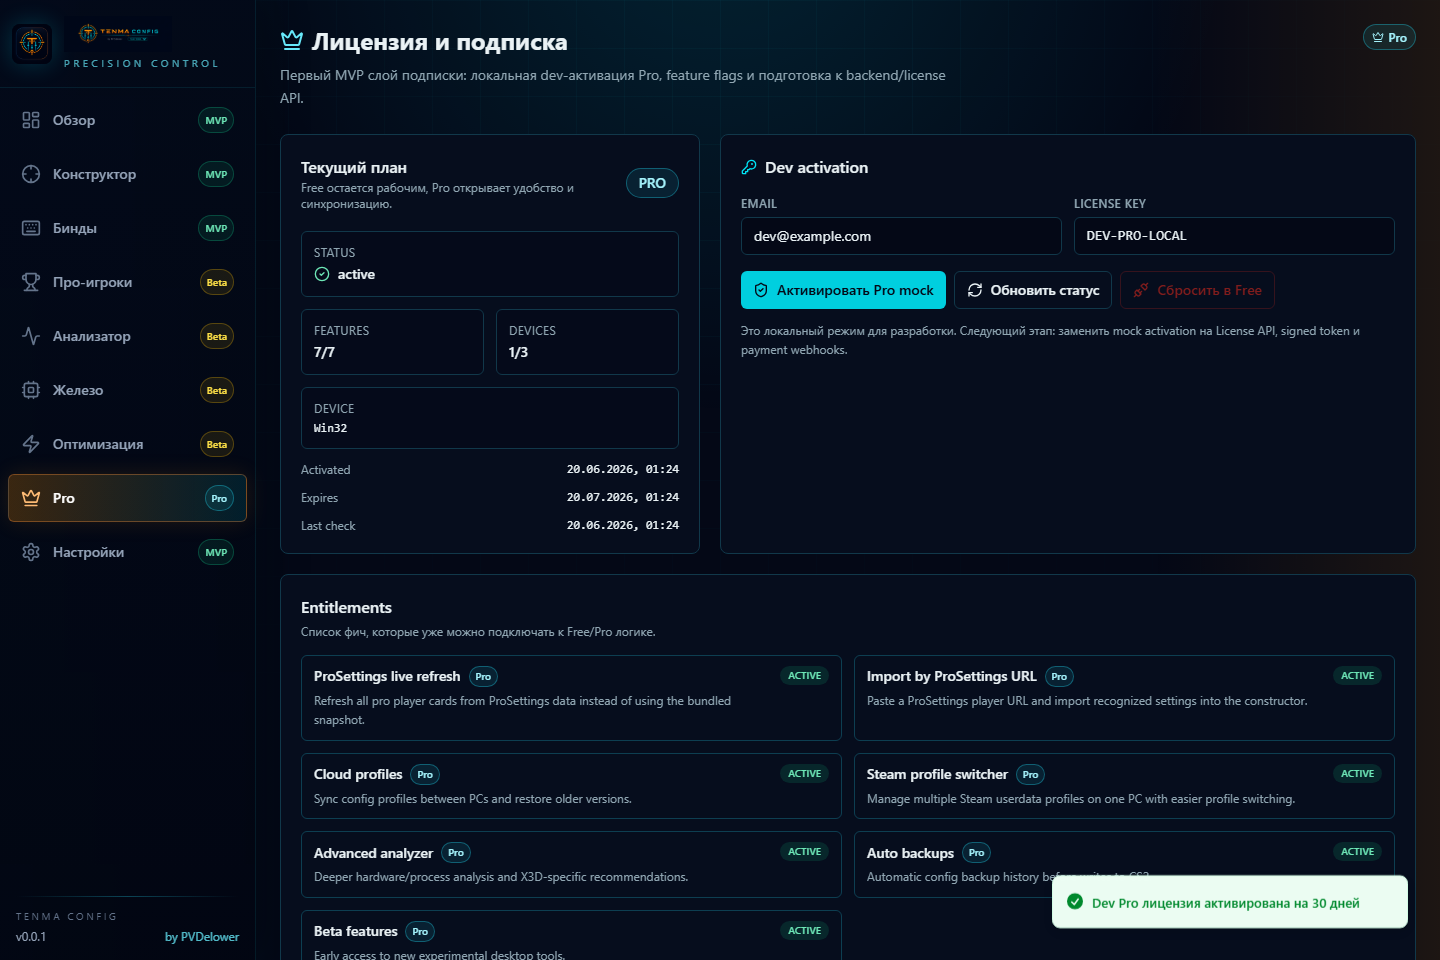Focus the License key input field

point(1234,236)
